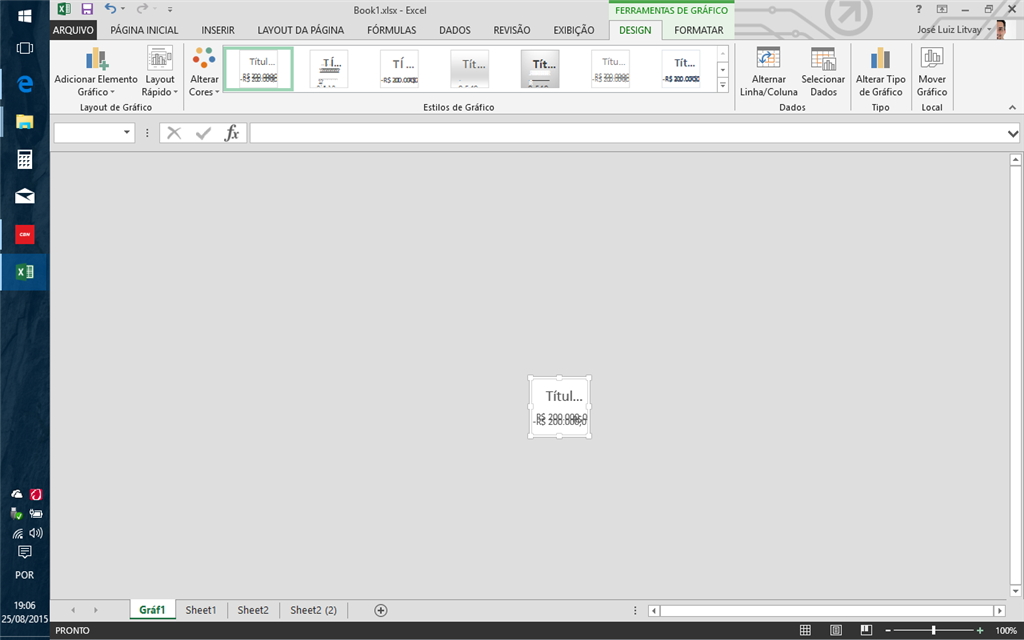Switch to INSERIR tab
The image size is (1024, 640).
tap(218, 30)
